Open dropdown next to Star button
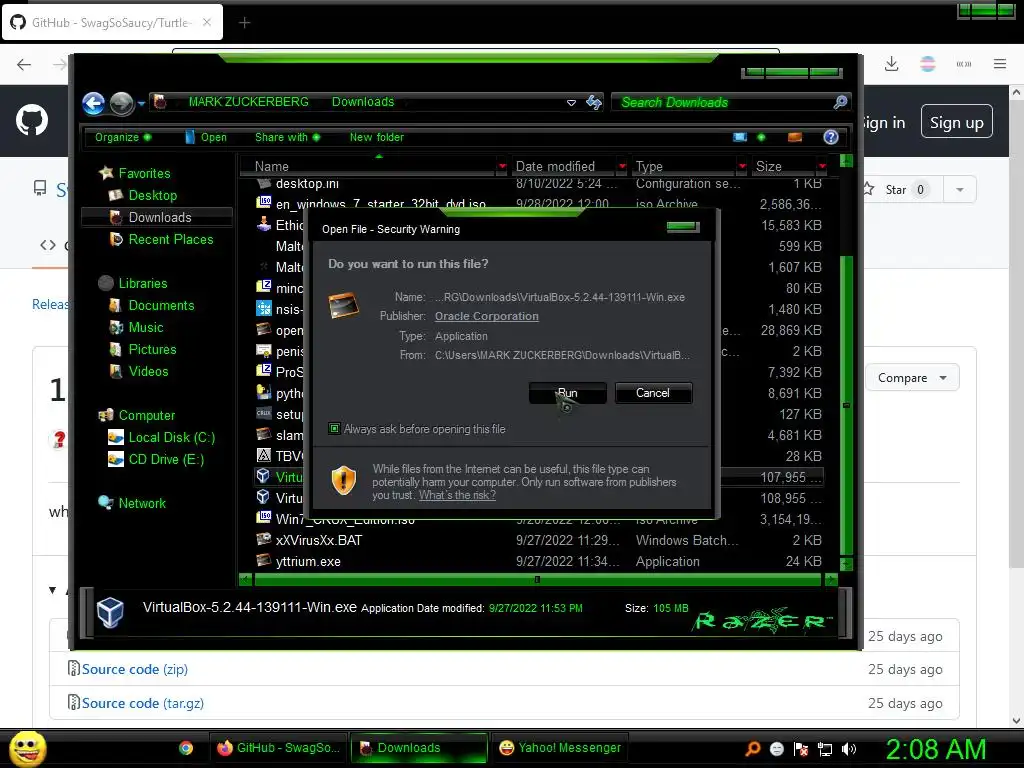 click(x=959, y=189)
